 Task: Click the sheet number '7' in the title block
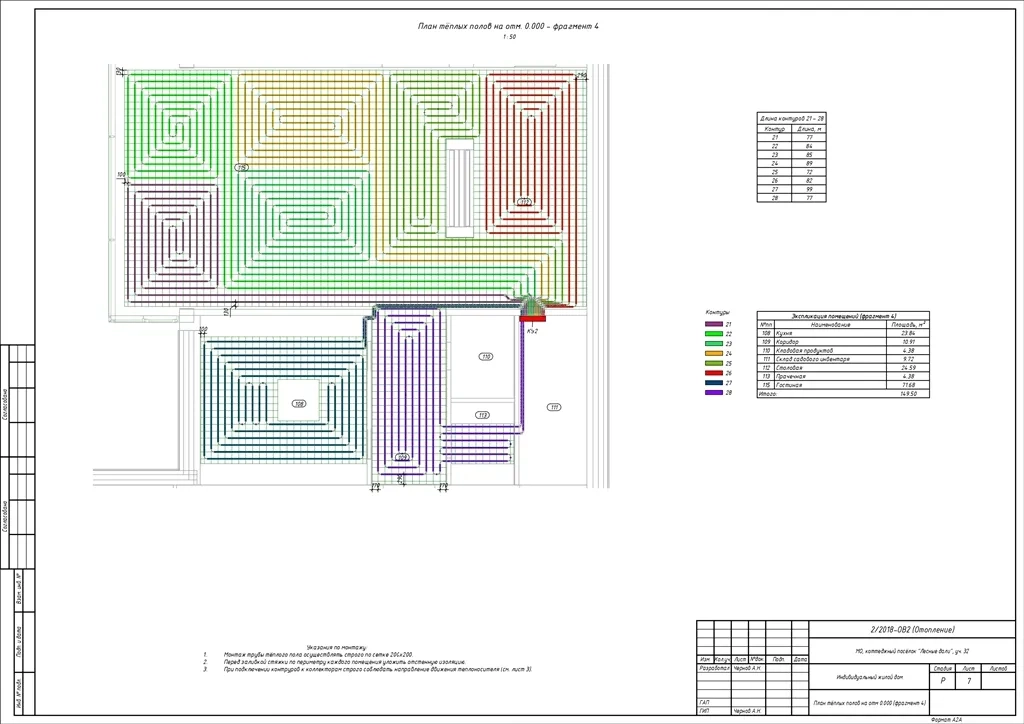pos(969,680)
